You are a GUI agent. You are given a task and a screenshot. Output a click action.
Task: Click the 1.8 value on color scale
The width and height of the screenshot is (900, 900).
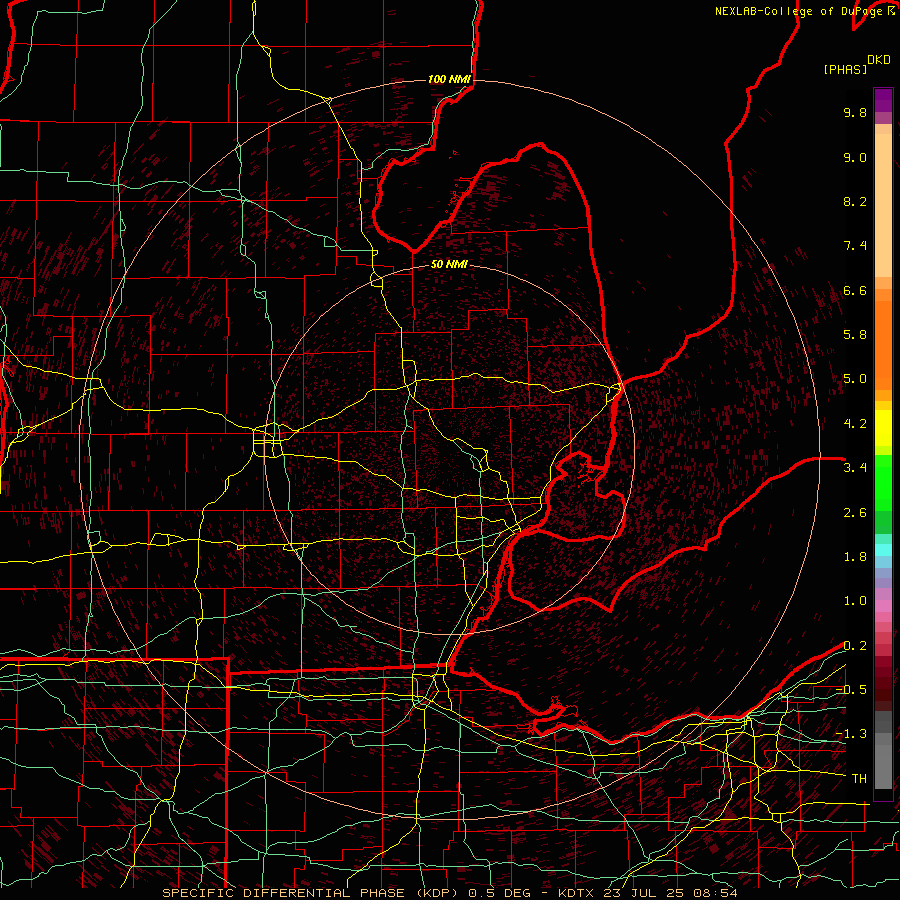855,557
